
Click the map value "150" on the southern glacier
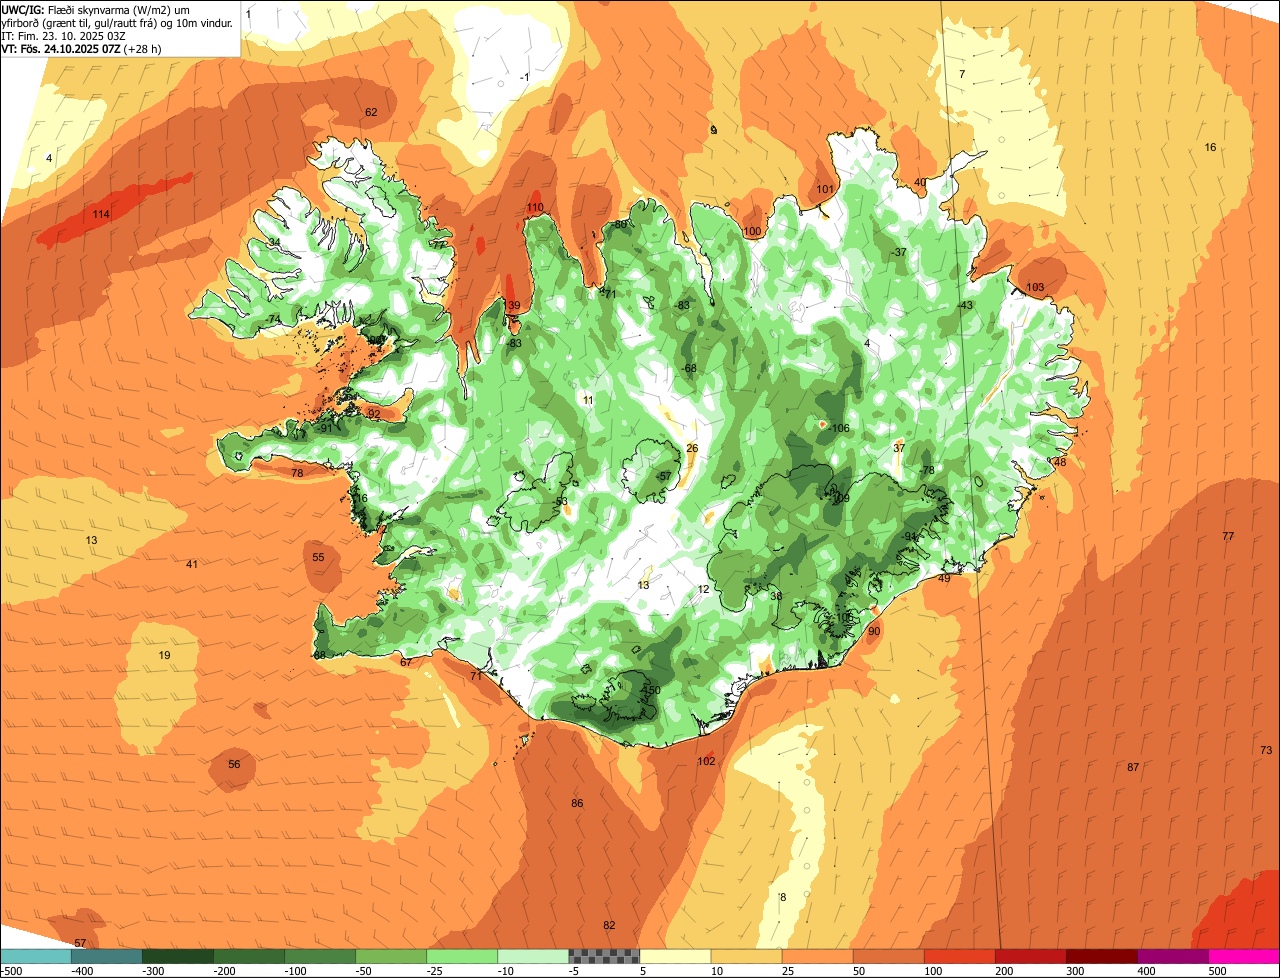(x=653, y=691)
